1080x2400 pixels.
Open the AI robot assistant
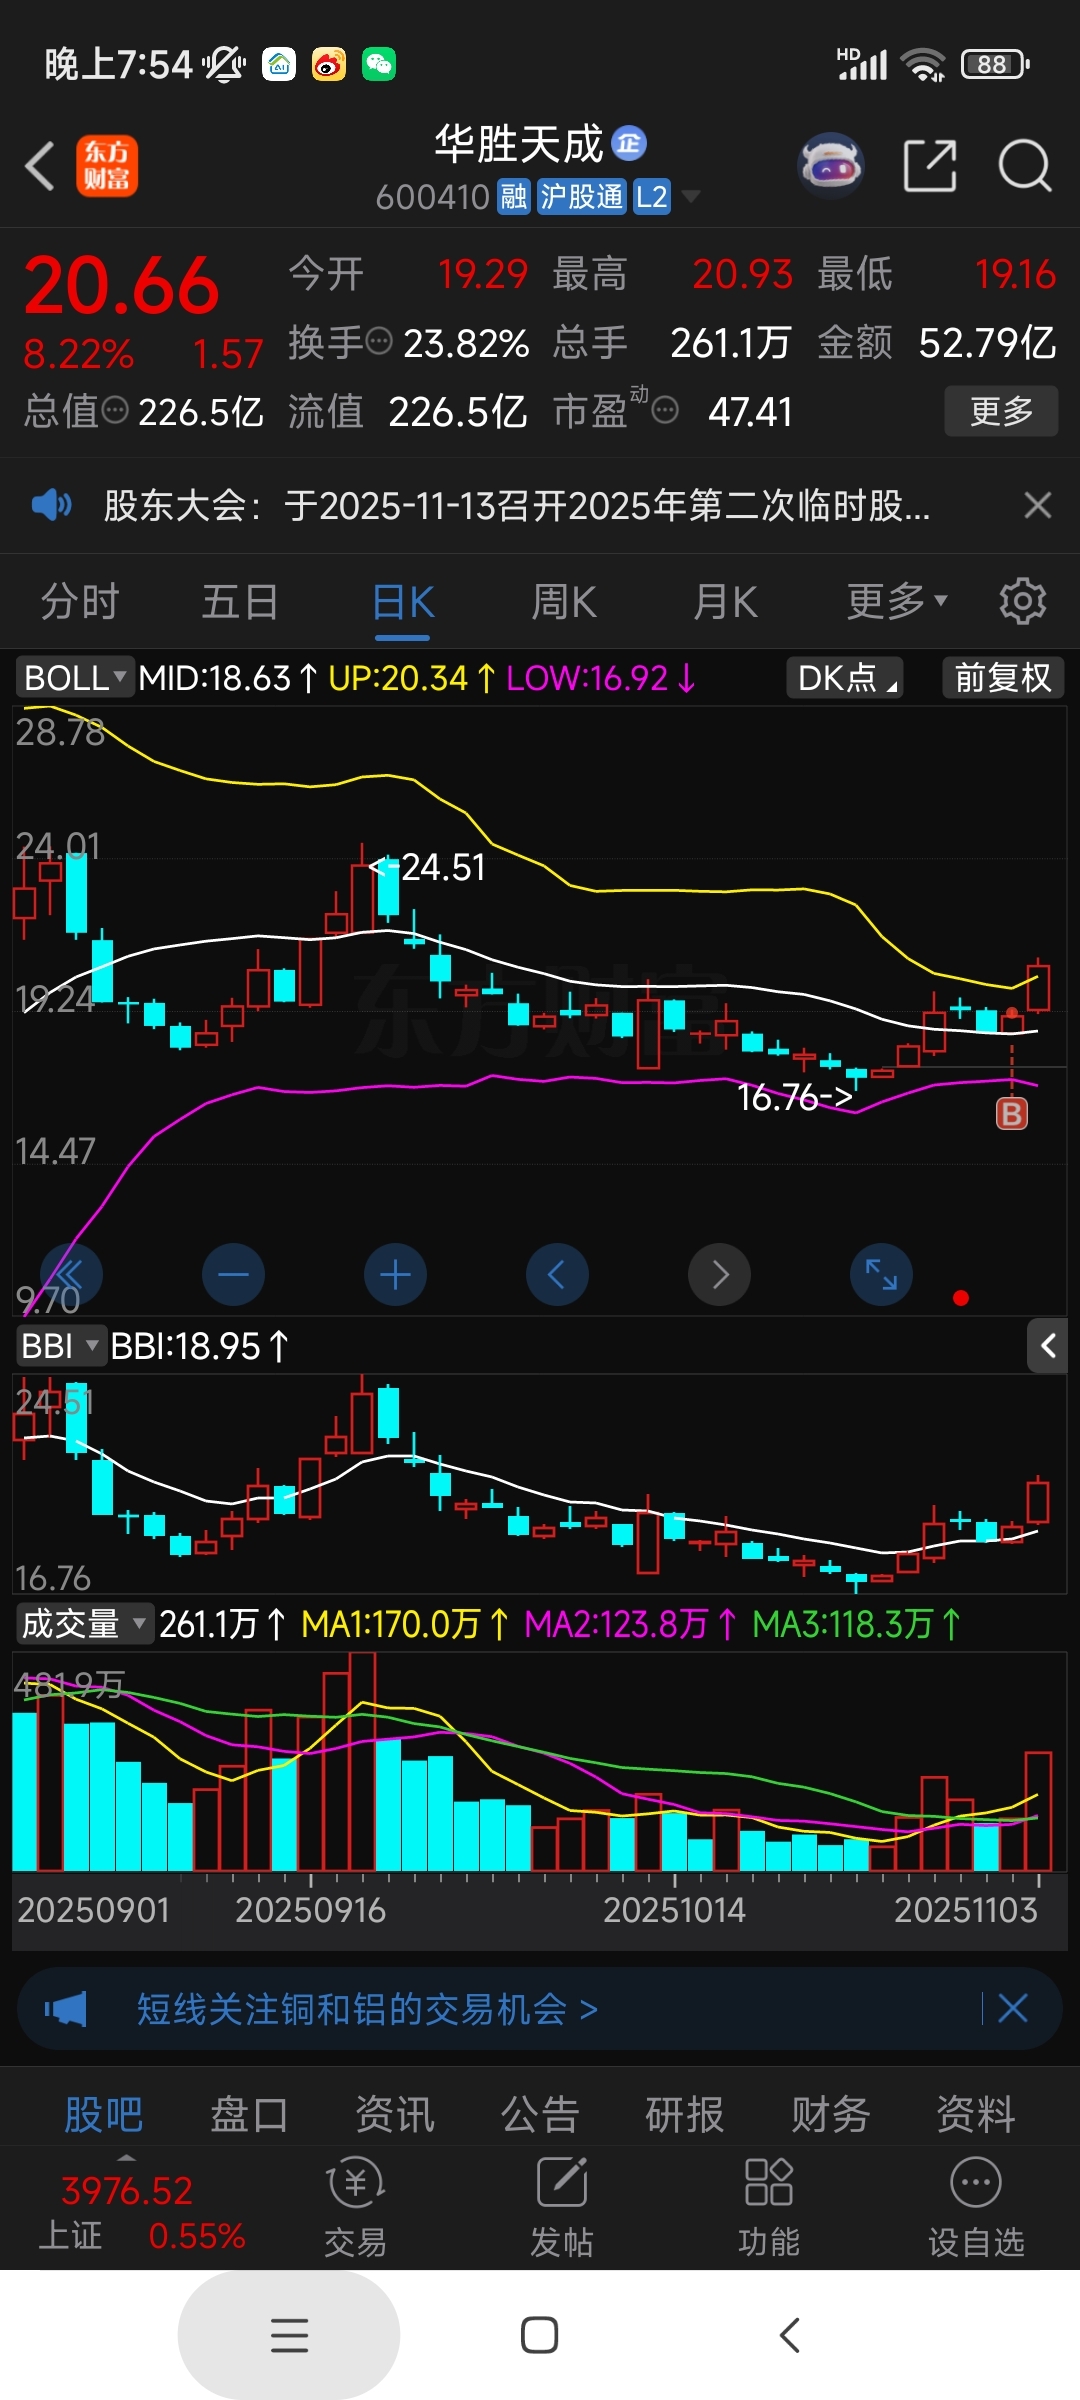tap(831, 165)
